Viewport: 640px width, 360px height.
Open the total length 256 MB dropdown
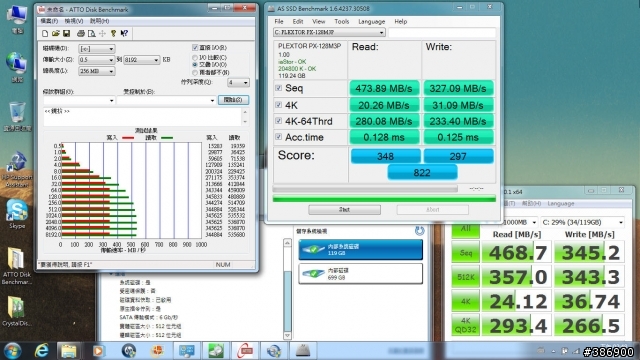tap(97, 71)
